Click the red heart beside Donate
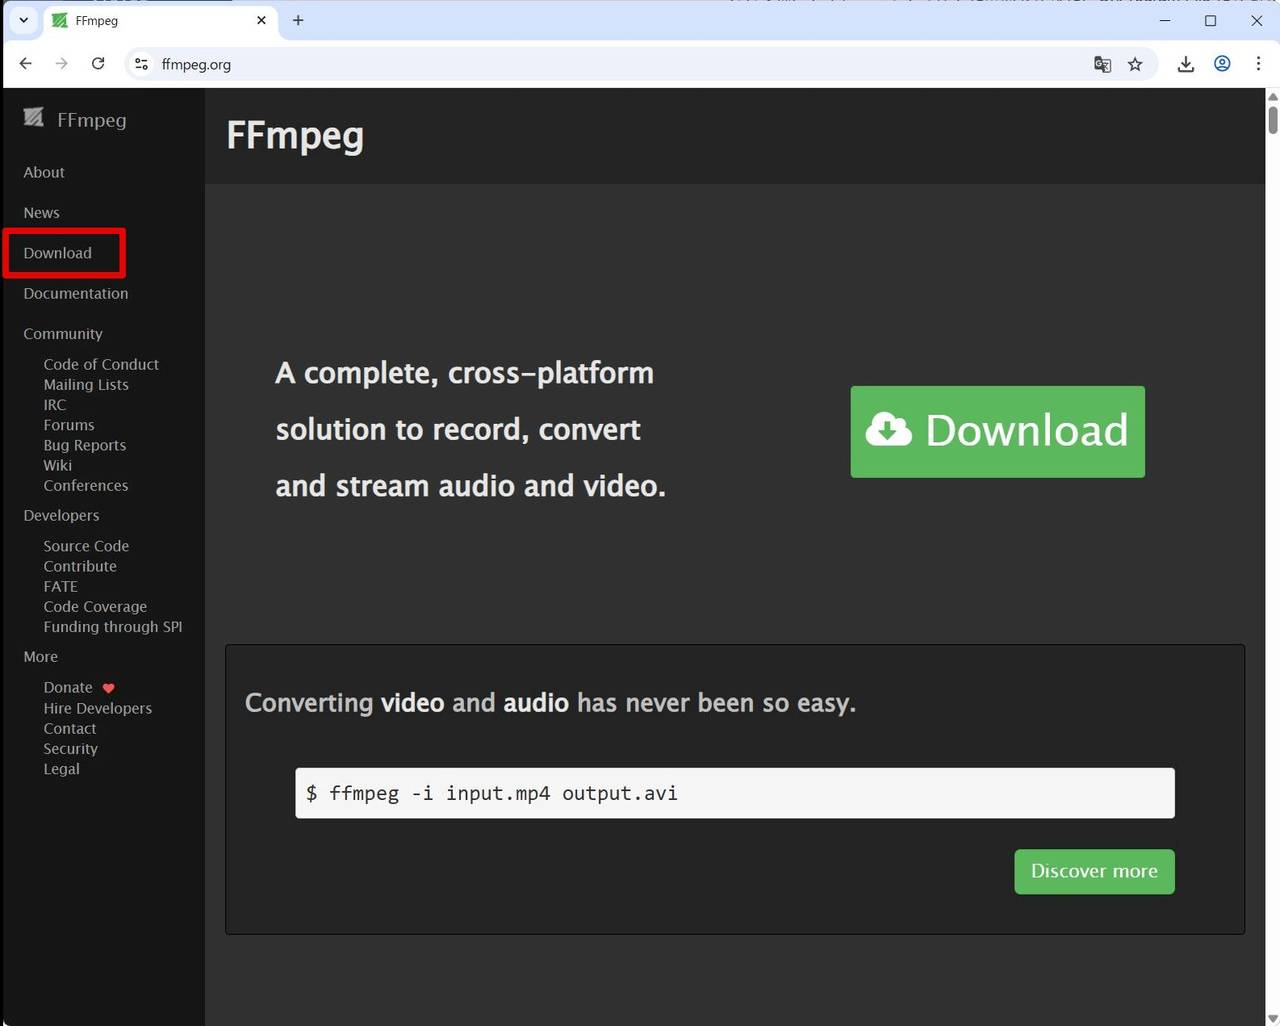This screenshot has height=1026, width=1280. click(109, 688)
